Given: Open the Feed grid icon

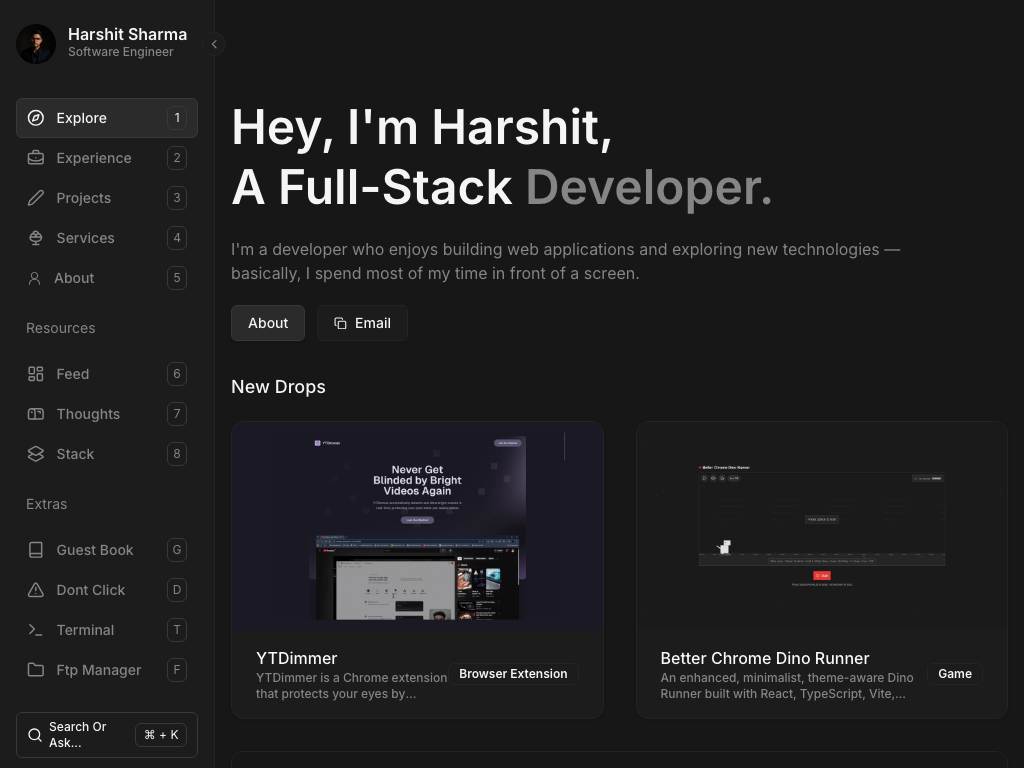Looking at the screenshot, I should (x=36, y=374).
